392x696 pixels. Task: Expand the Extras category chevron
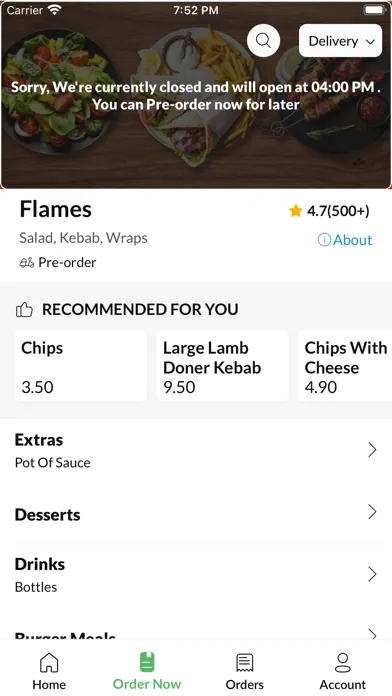[372, 450]
